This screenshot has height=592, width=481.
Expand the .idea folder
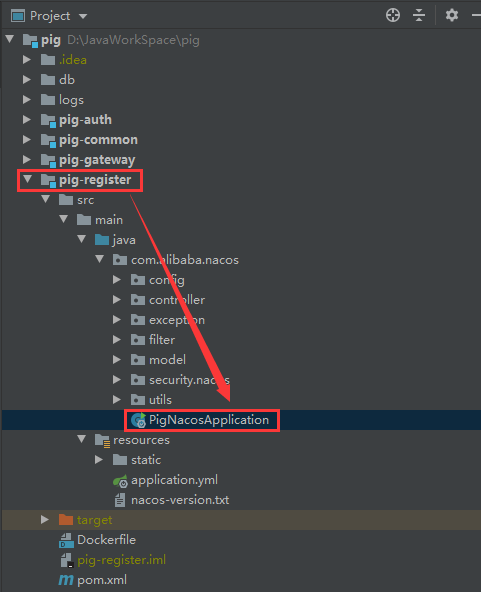(x=27, y=59)
